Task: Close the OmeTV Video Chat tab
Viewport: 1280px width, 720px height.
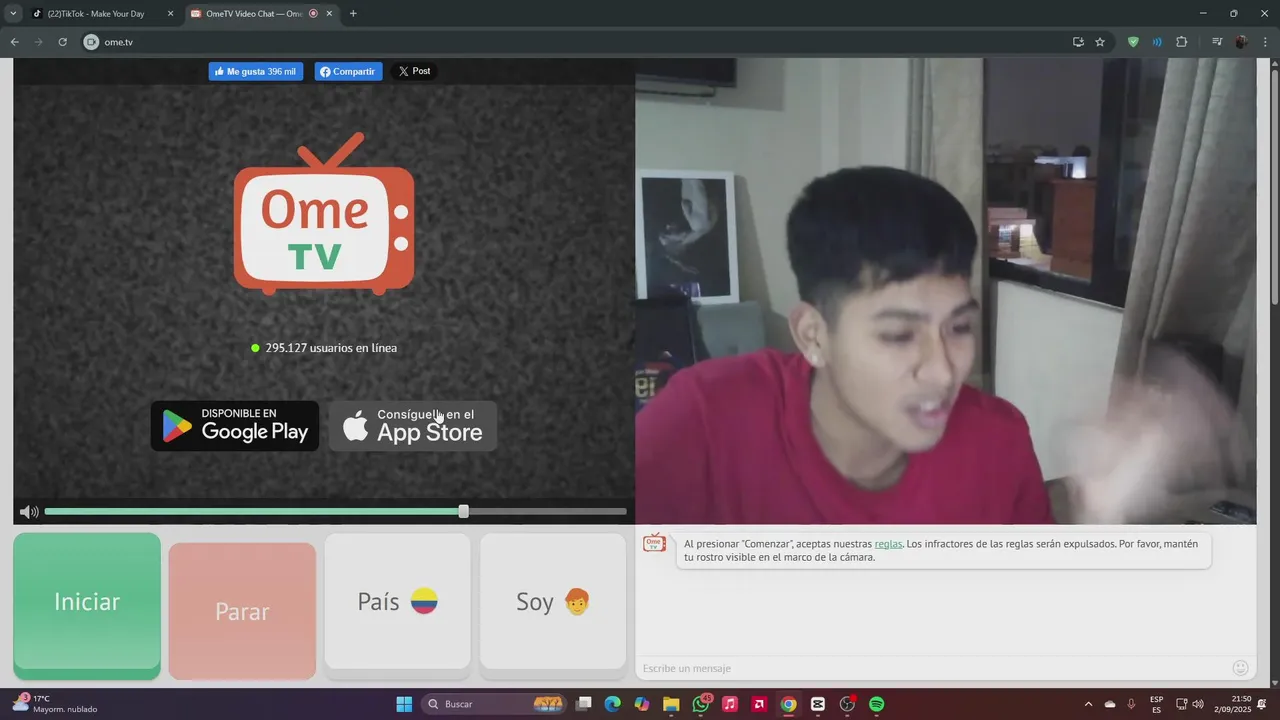Action: point(331,14)
